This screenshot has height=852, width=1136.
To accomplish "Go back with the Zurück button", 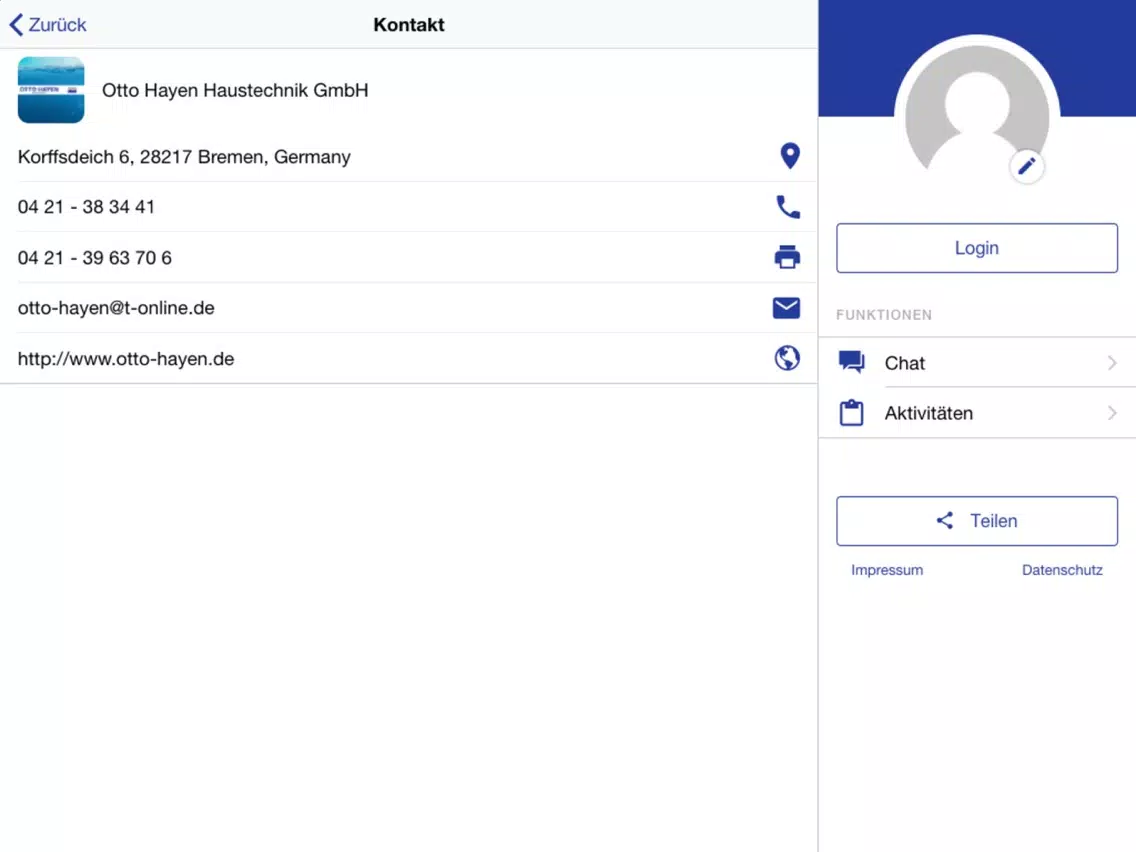I will tap(48, 25).
